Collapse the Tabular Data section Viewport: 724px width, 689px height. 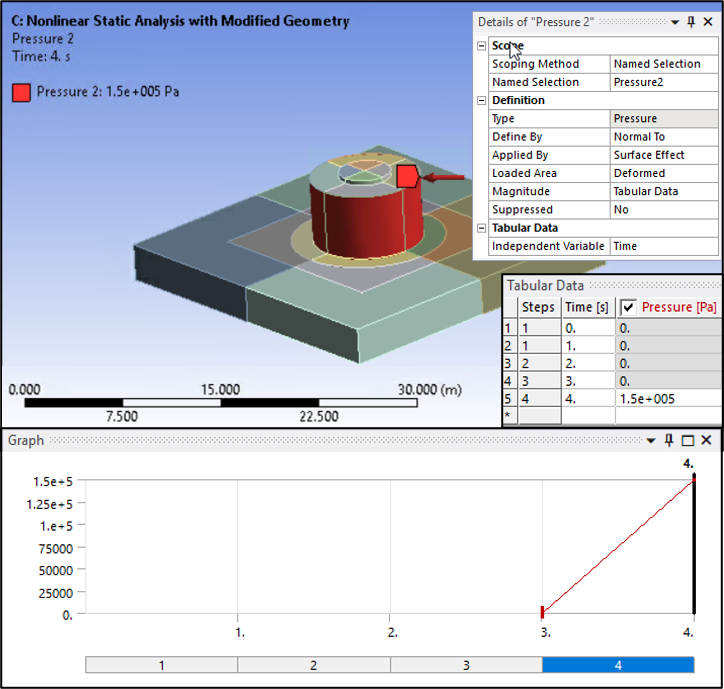pos(481,228)
